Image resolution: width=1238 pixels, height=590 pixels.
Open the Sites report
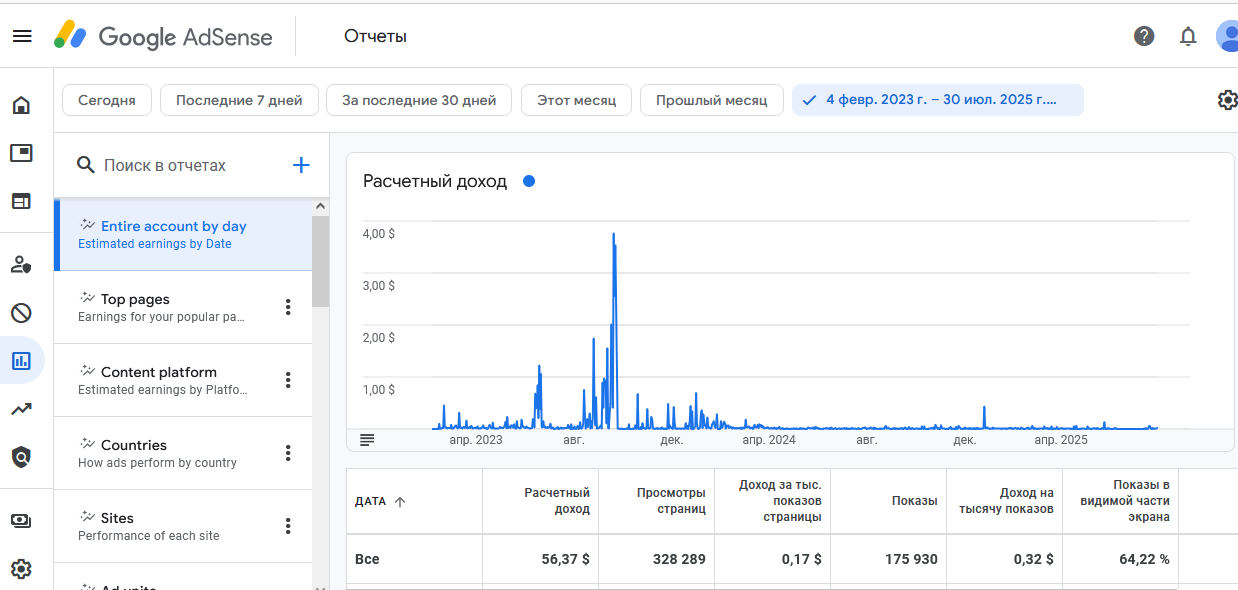183,526
